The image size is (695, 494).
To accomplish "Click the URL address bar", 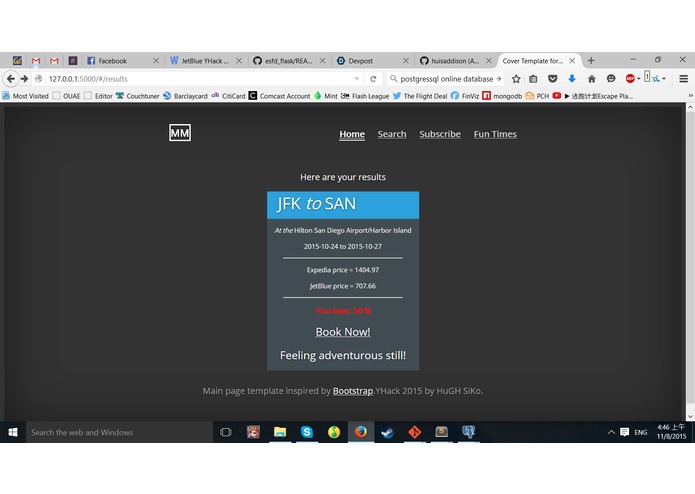I will 197,79.
